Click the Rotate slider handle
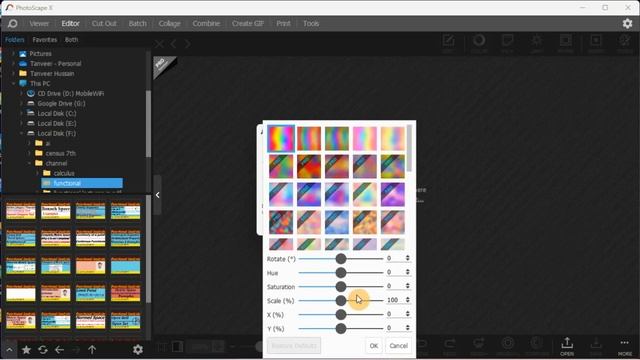 [x=341, y=259]
